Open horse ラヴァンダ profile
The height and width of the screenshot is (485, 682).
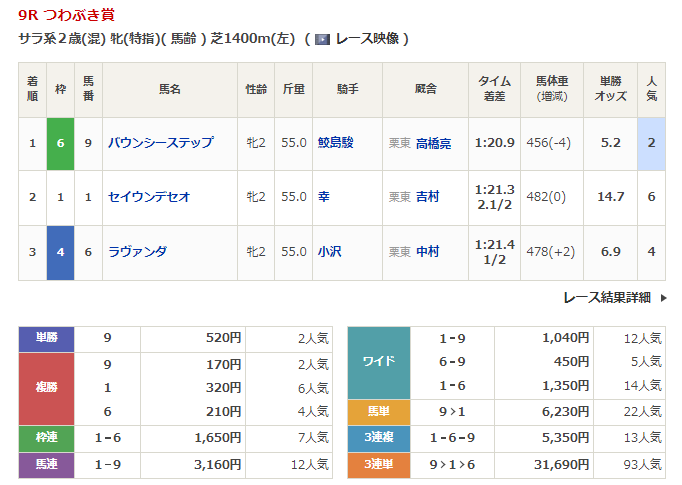(x=137, y=252)
